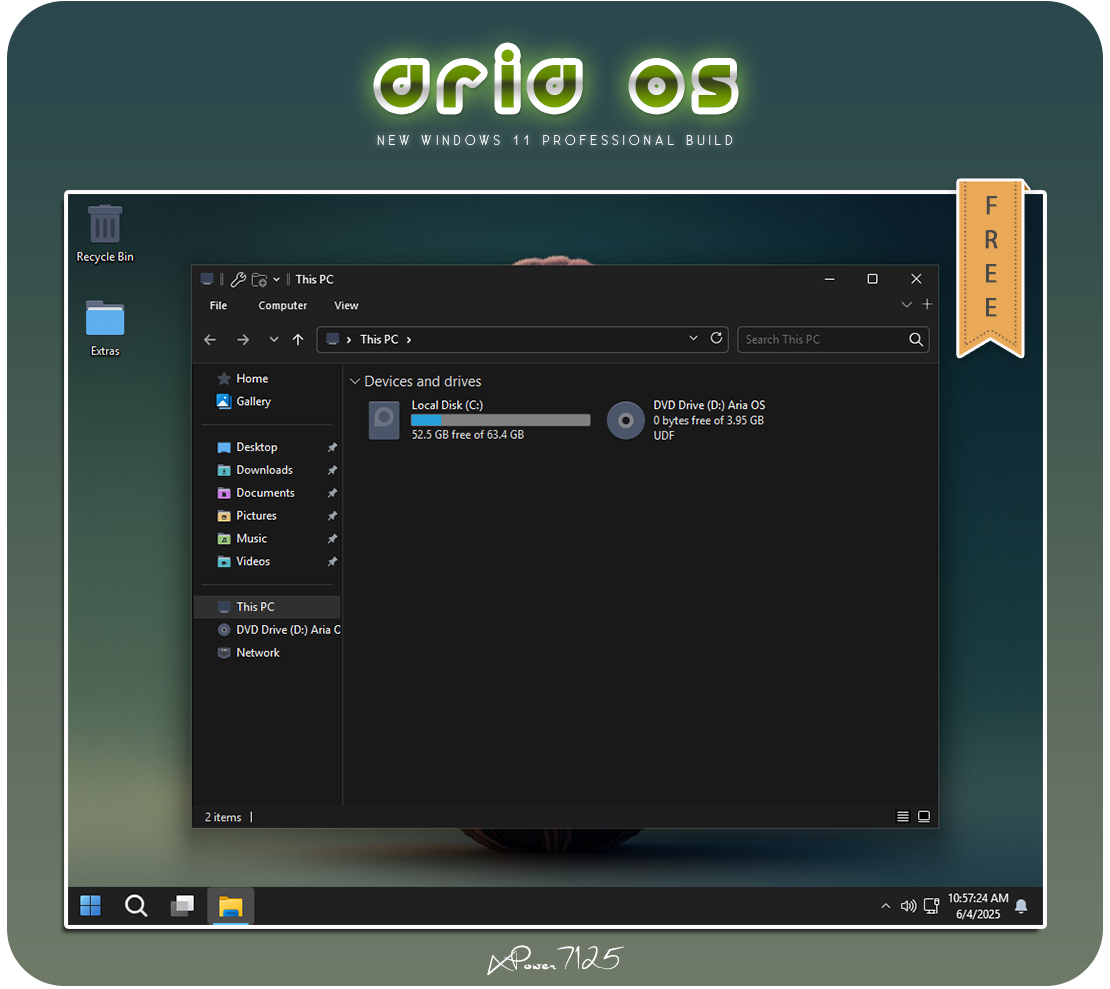Click the 0 bytes free of 3.95 GB text
Screen dimensions: 1110x989
tap(709, 421)
